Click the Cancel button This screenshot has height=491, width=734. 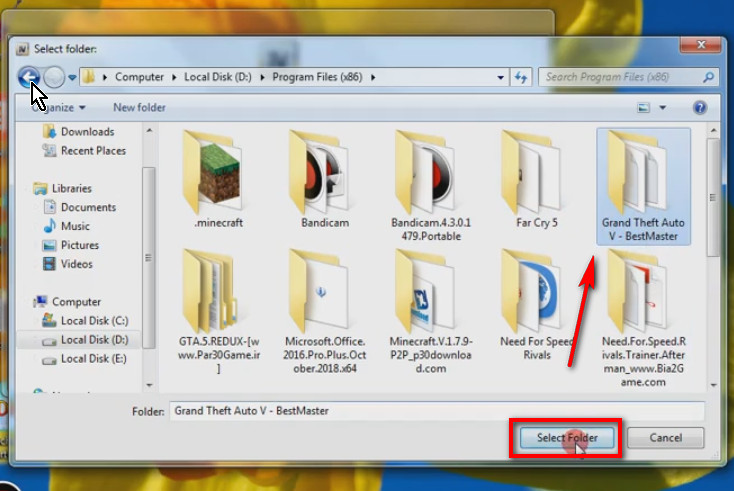tap(665, 438)
